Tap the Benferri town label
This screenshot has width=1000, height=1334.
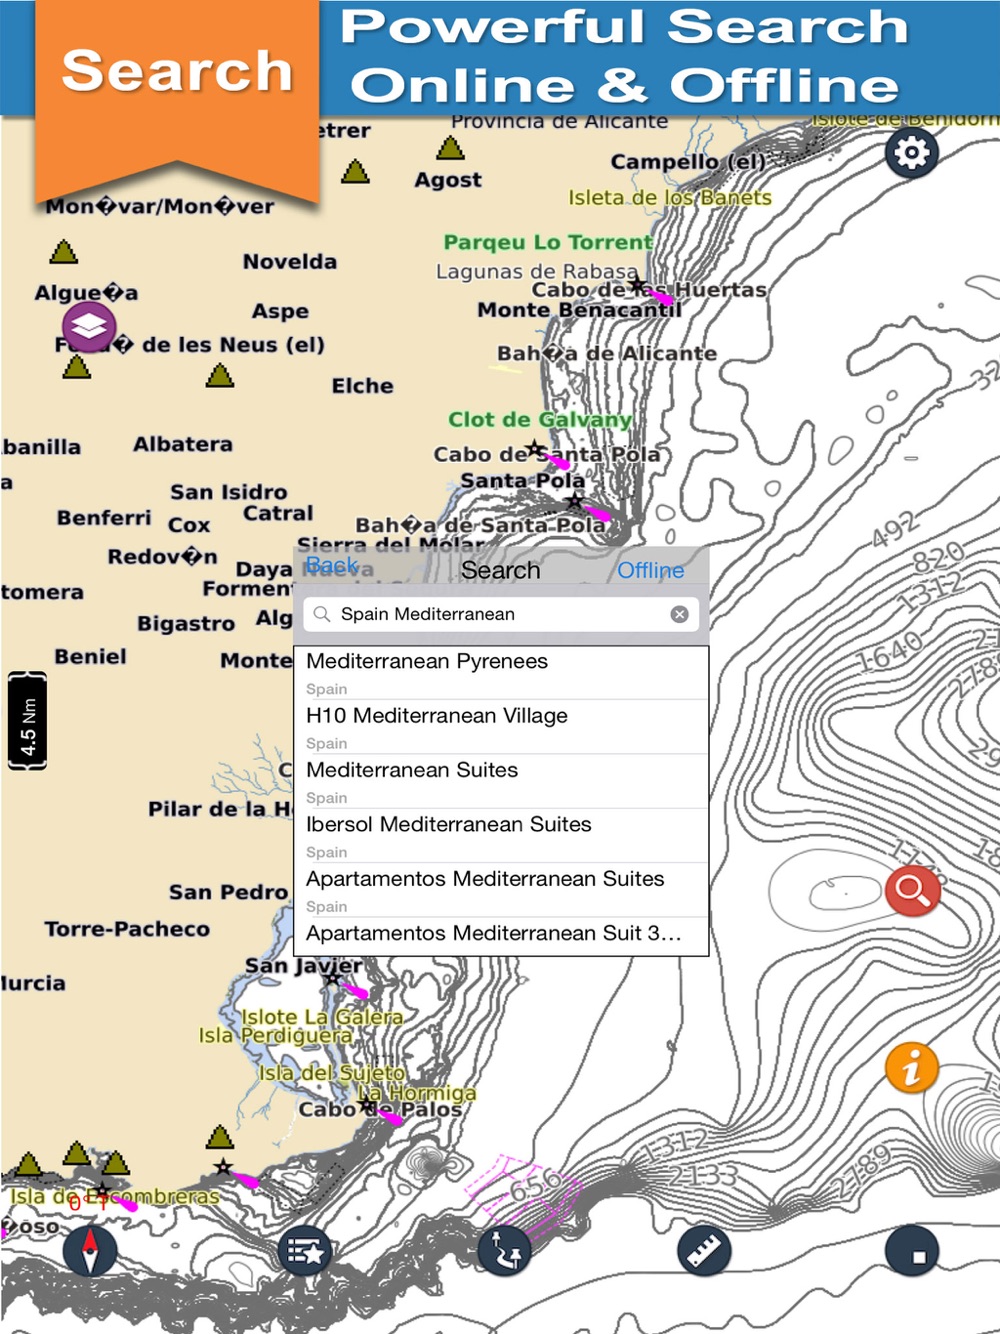(104, 518)
